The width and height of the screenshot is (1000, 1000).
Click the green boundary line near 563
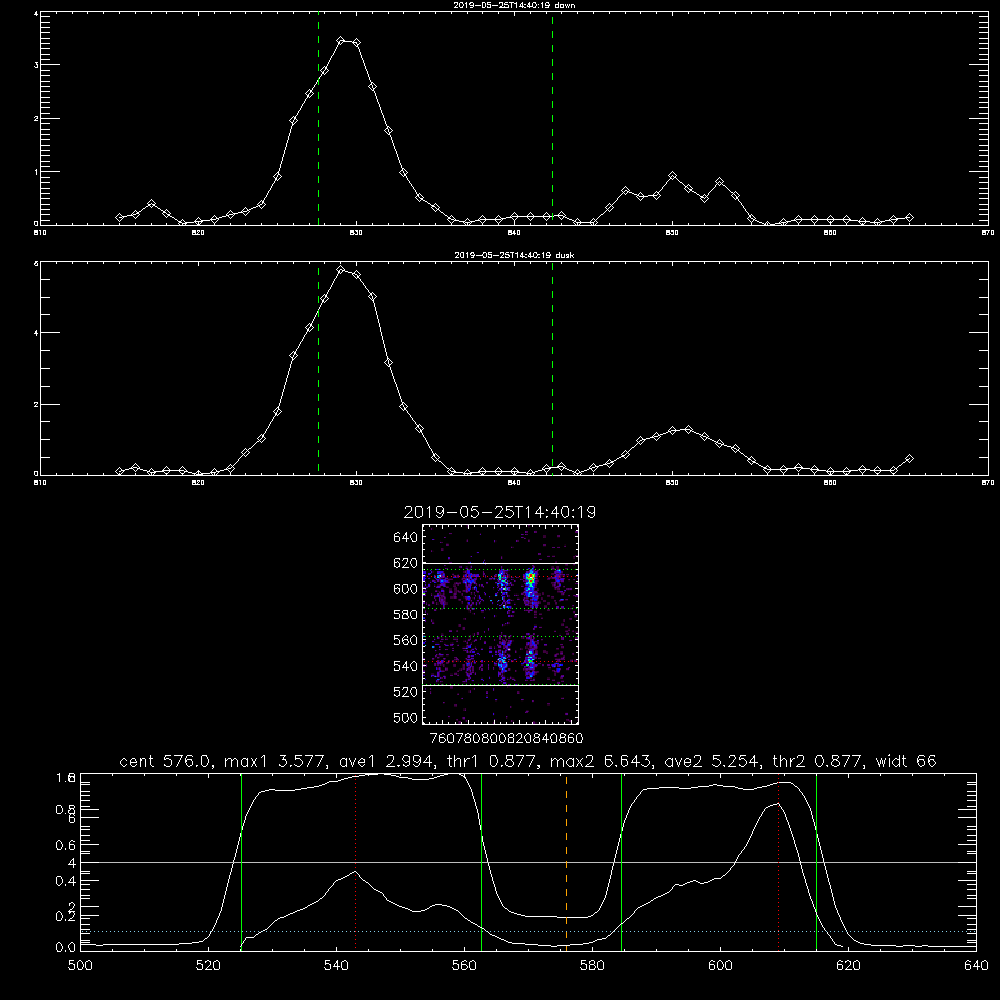(482, 862)
